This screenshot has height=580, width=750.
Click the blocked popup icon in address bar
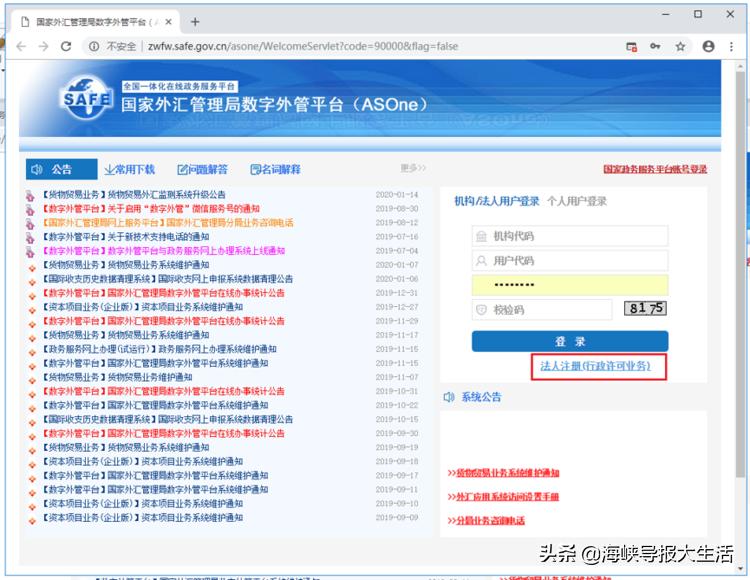click(631, 46)
